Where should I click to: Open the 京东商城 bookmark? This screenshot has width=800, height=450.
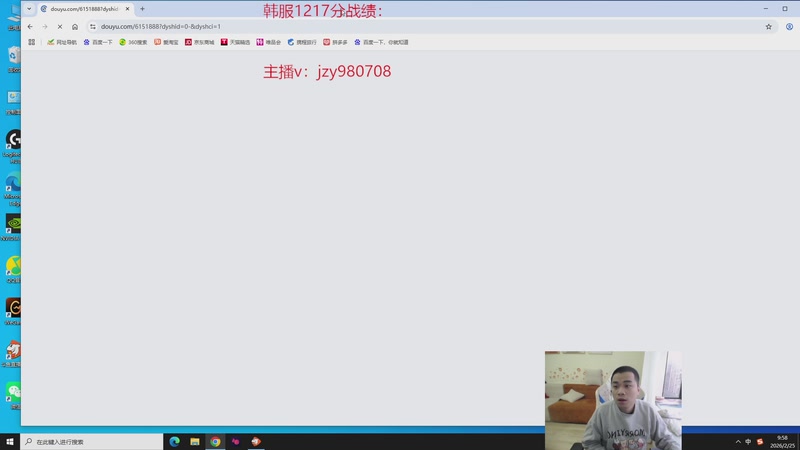201,42
